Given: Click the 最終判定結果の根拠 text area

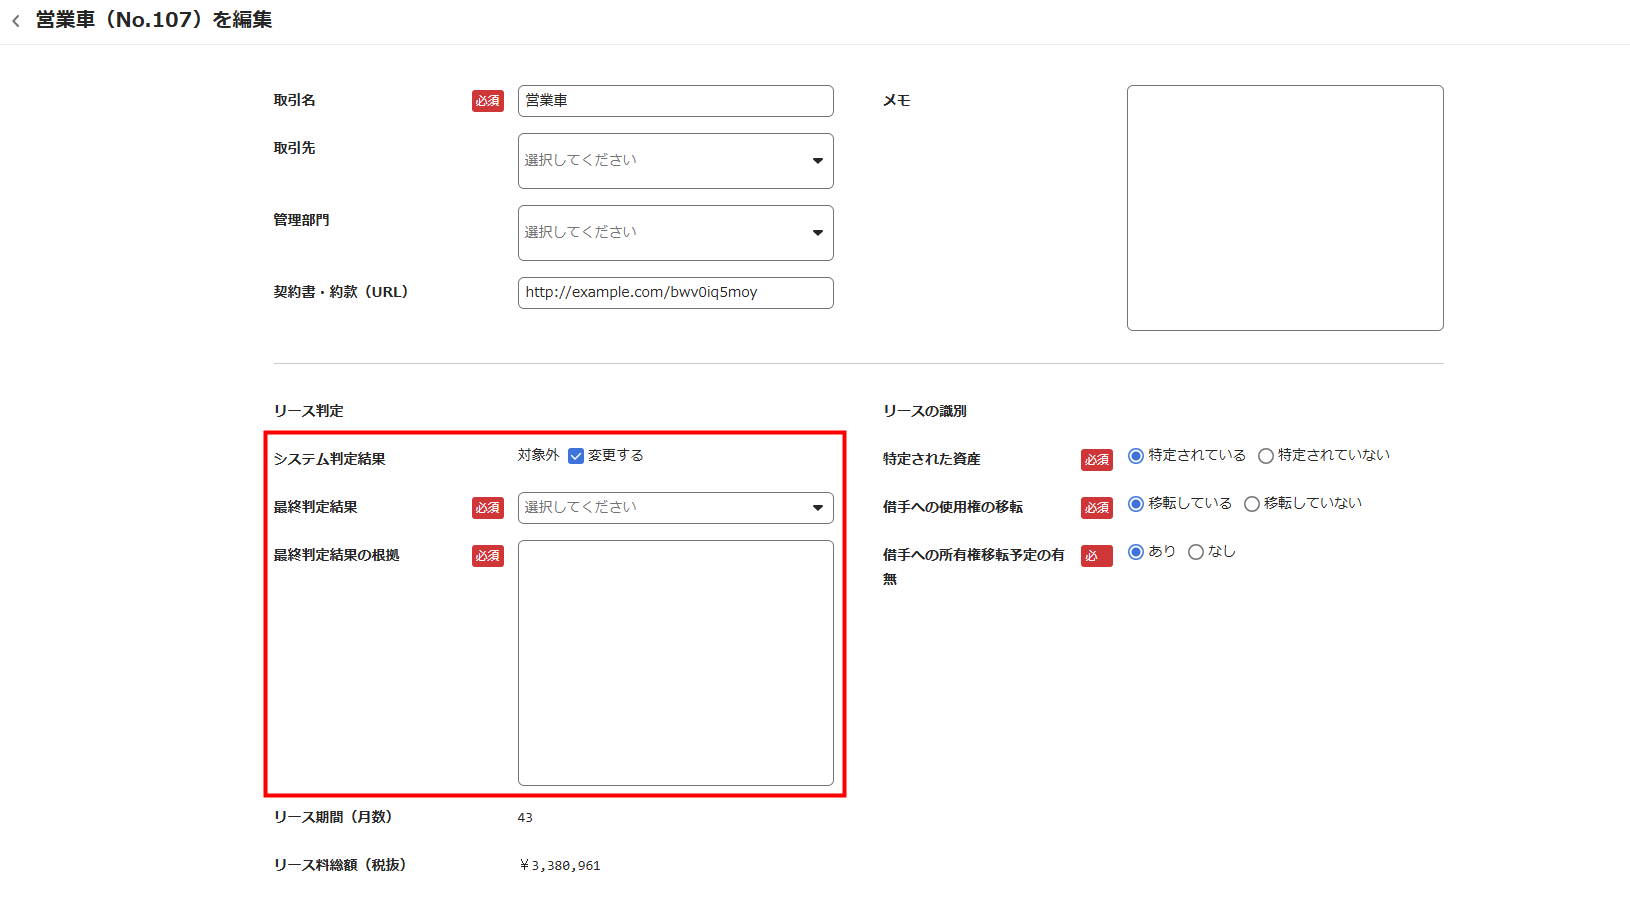Looking at the screenshot, I should click(x=675, y=662).
